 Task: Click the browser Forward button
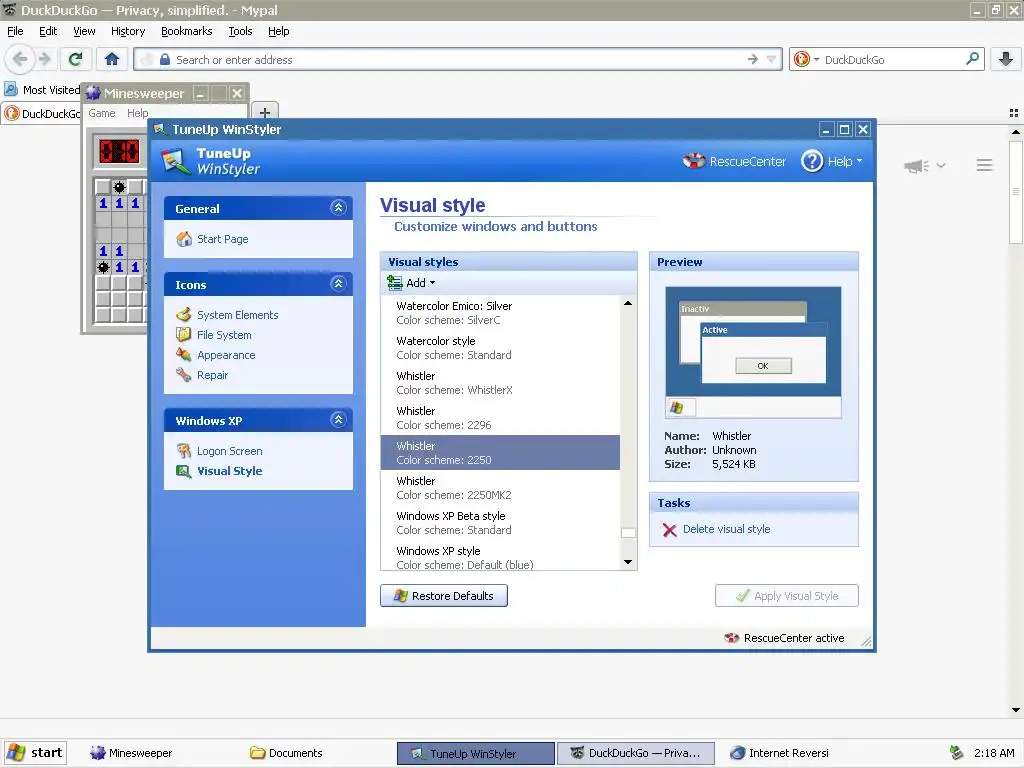pyautogui.click(x=44, y=59)
